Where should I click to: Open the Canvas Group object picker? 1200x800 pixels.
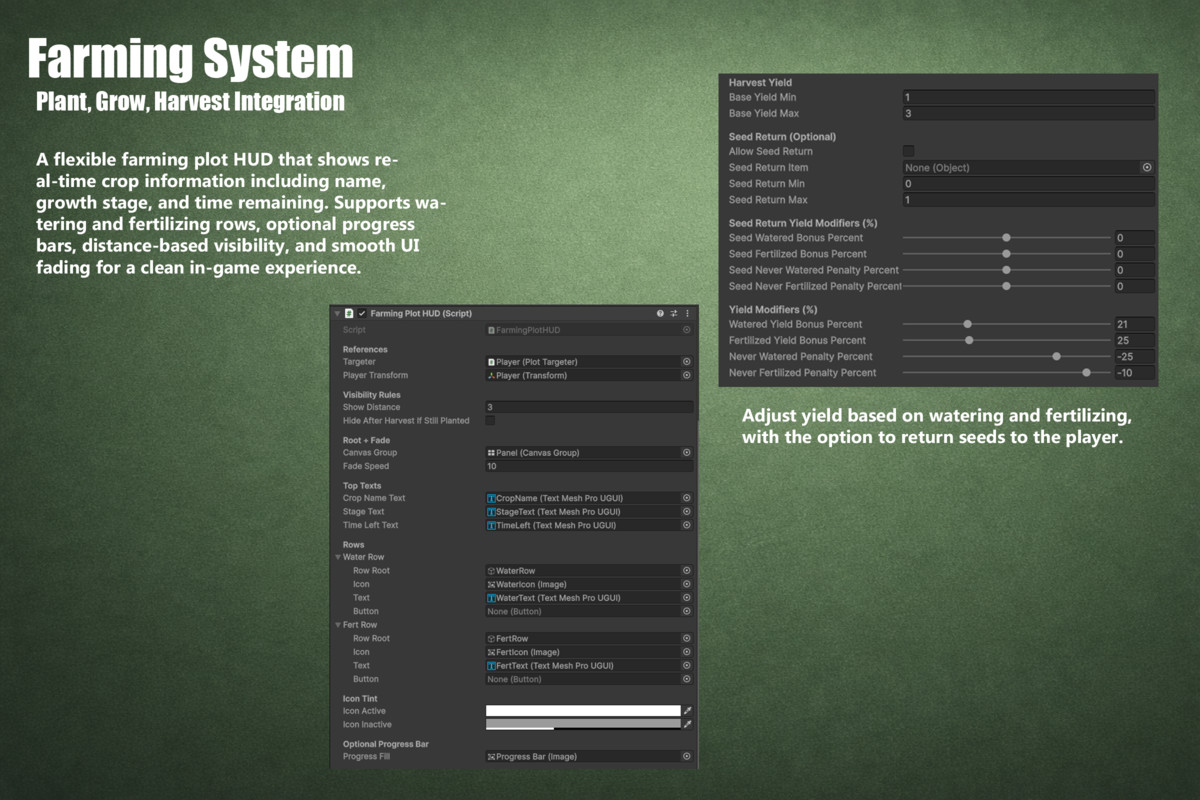tap(686, 453)
